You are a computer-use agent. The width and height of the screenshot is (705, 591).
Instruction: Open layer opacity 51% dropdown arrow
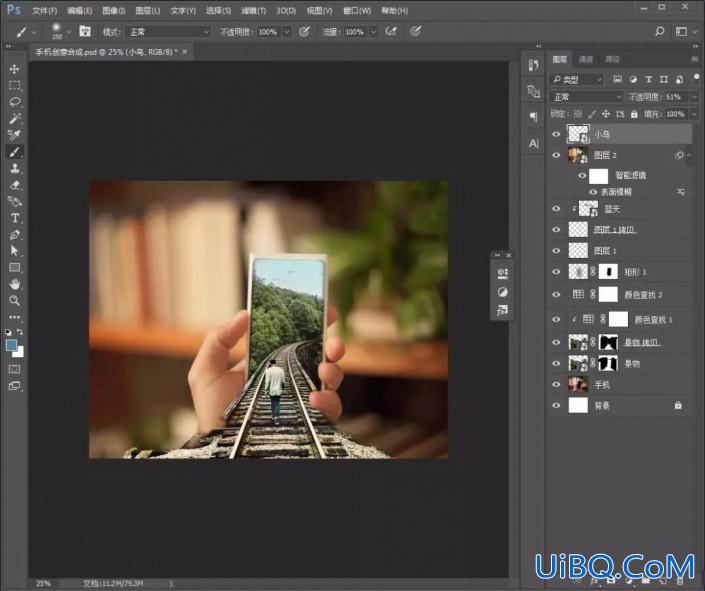694,97
